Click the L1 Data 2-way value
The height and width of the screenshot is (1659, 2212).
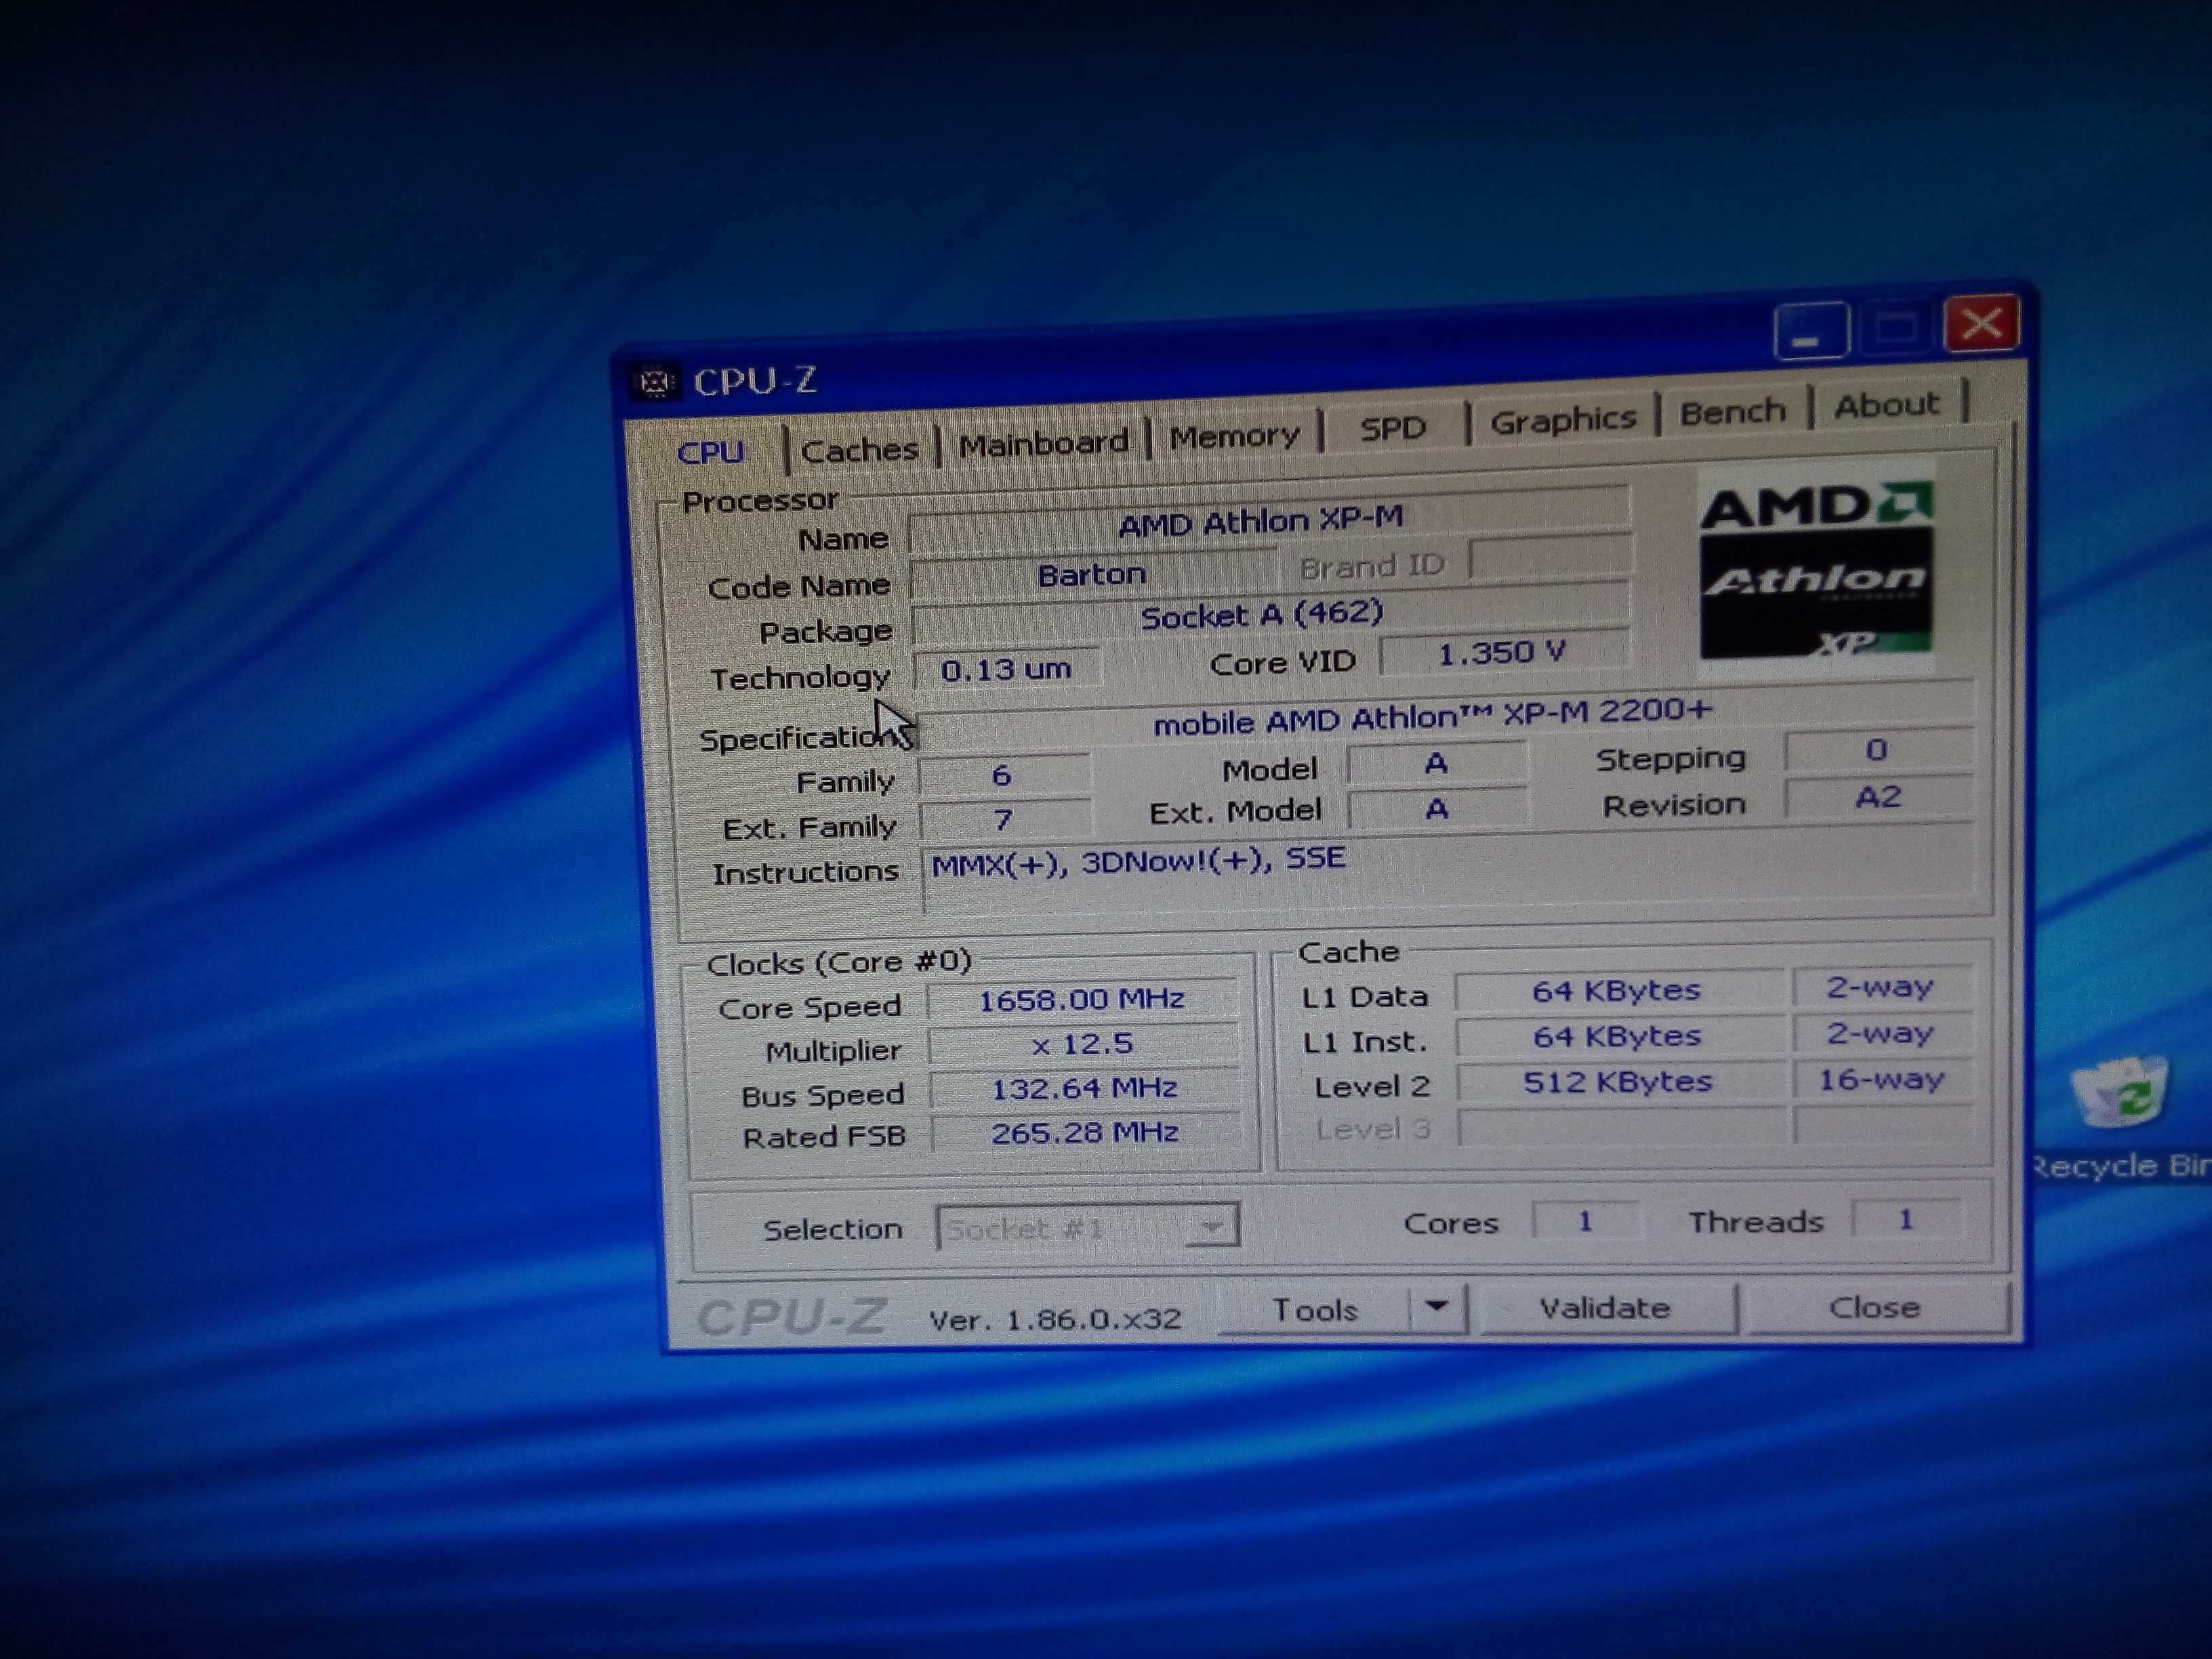(x=1881, y=987)
